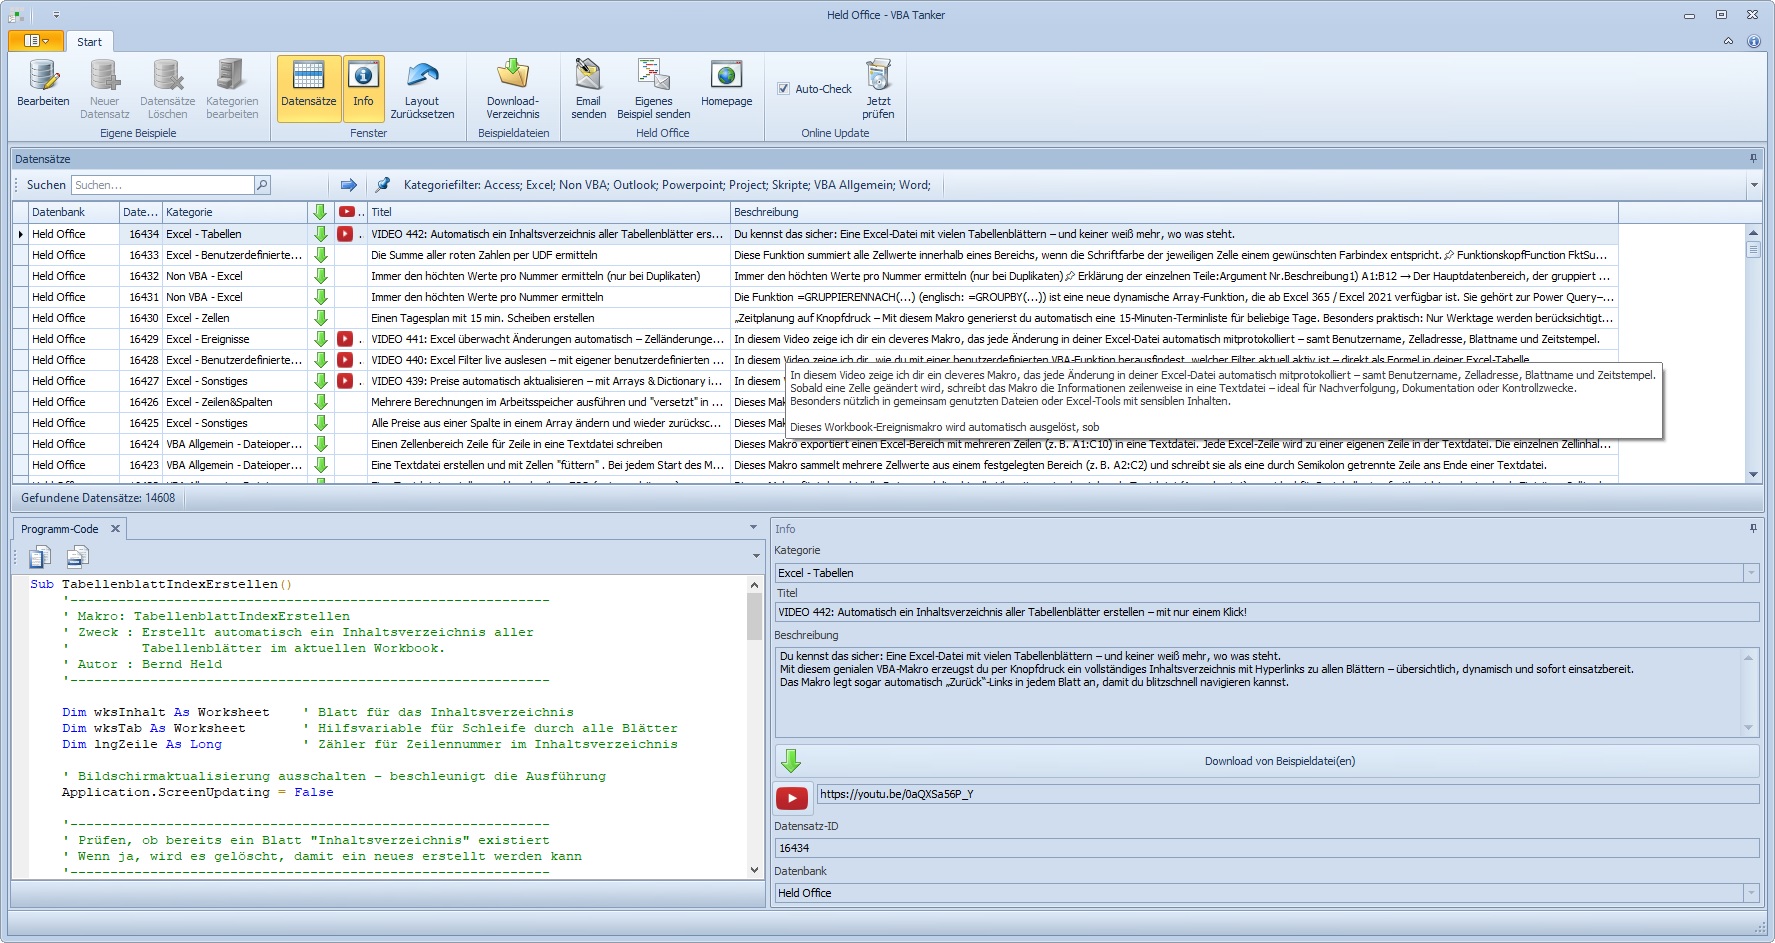Toggle the Auto-Check checkbox
The width and height of the screenshot is (1775, 943).
tap(784, 89)
